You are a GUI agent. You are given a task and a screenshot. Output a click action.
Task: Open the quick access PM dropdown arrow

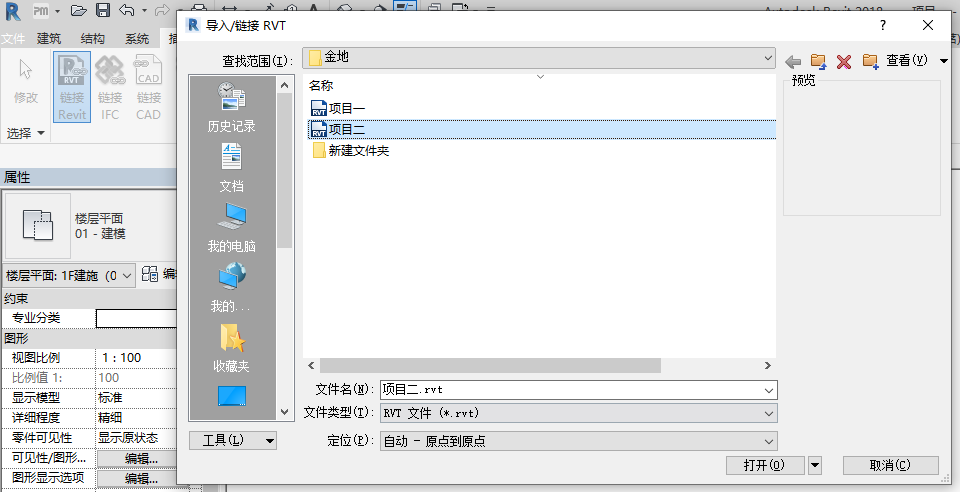pyautogui.click(x=58, y=11)
